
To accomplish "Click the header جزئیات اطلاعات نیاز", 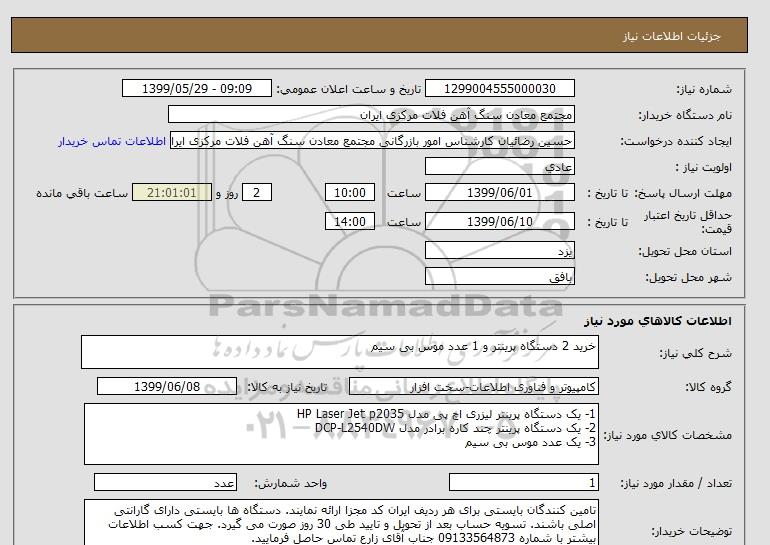I will click(x=672, y=36).
